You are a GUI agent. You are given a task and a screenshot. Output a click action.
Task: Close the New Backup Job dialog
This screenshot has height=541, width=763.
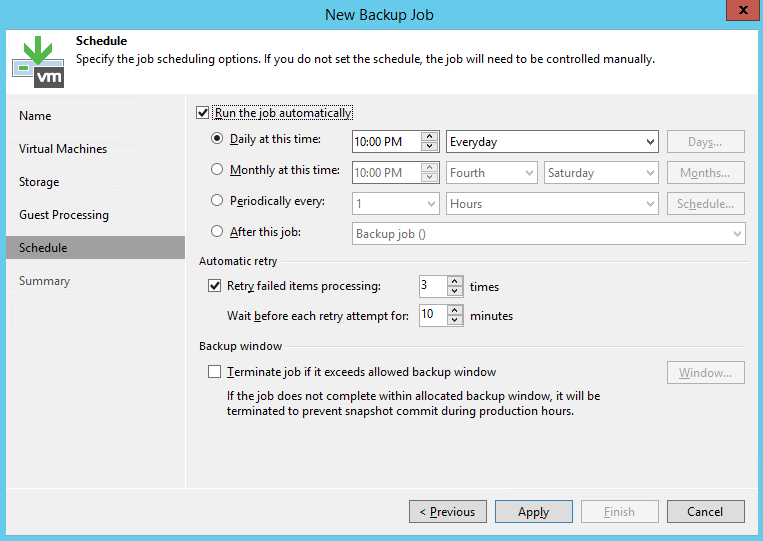pyautogui.click(x=739, y=14)
